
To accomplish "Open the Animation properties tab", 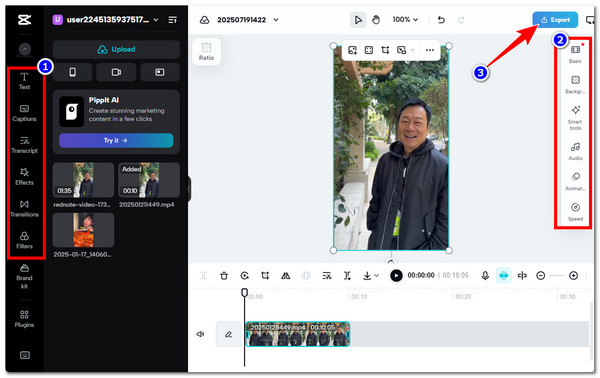I will [576, 181].
